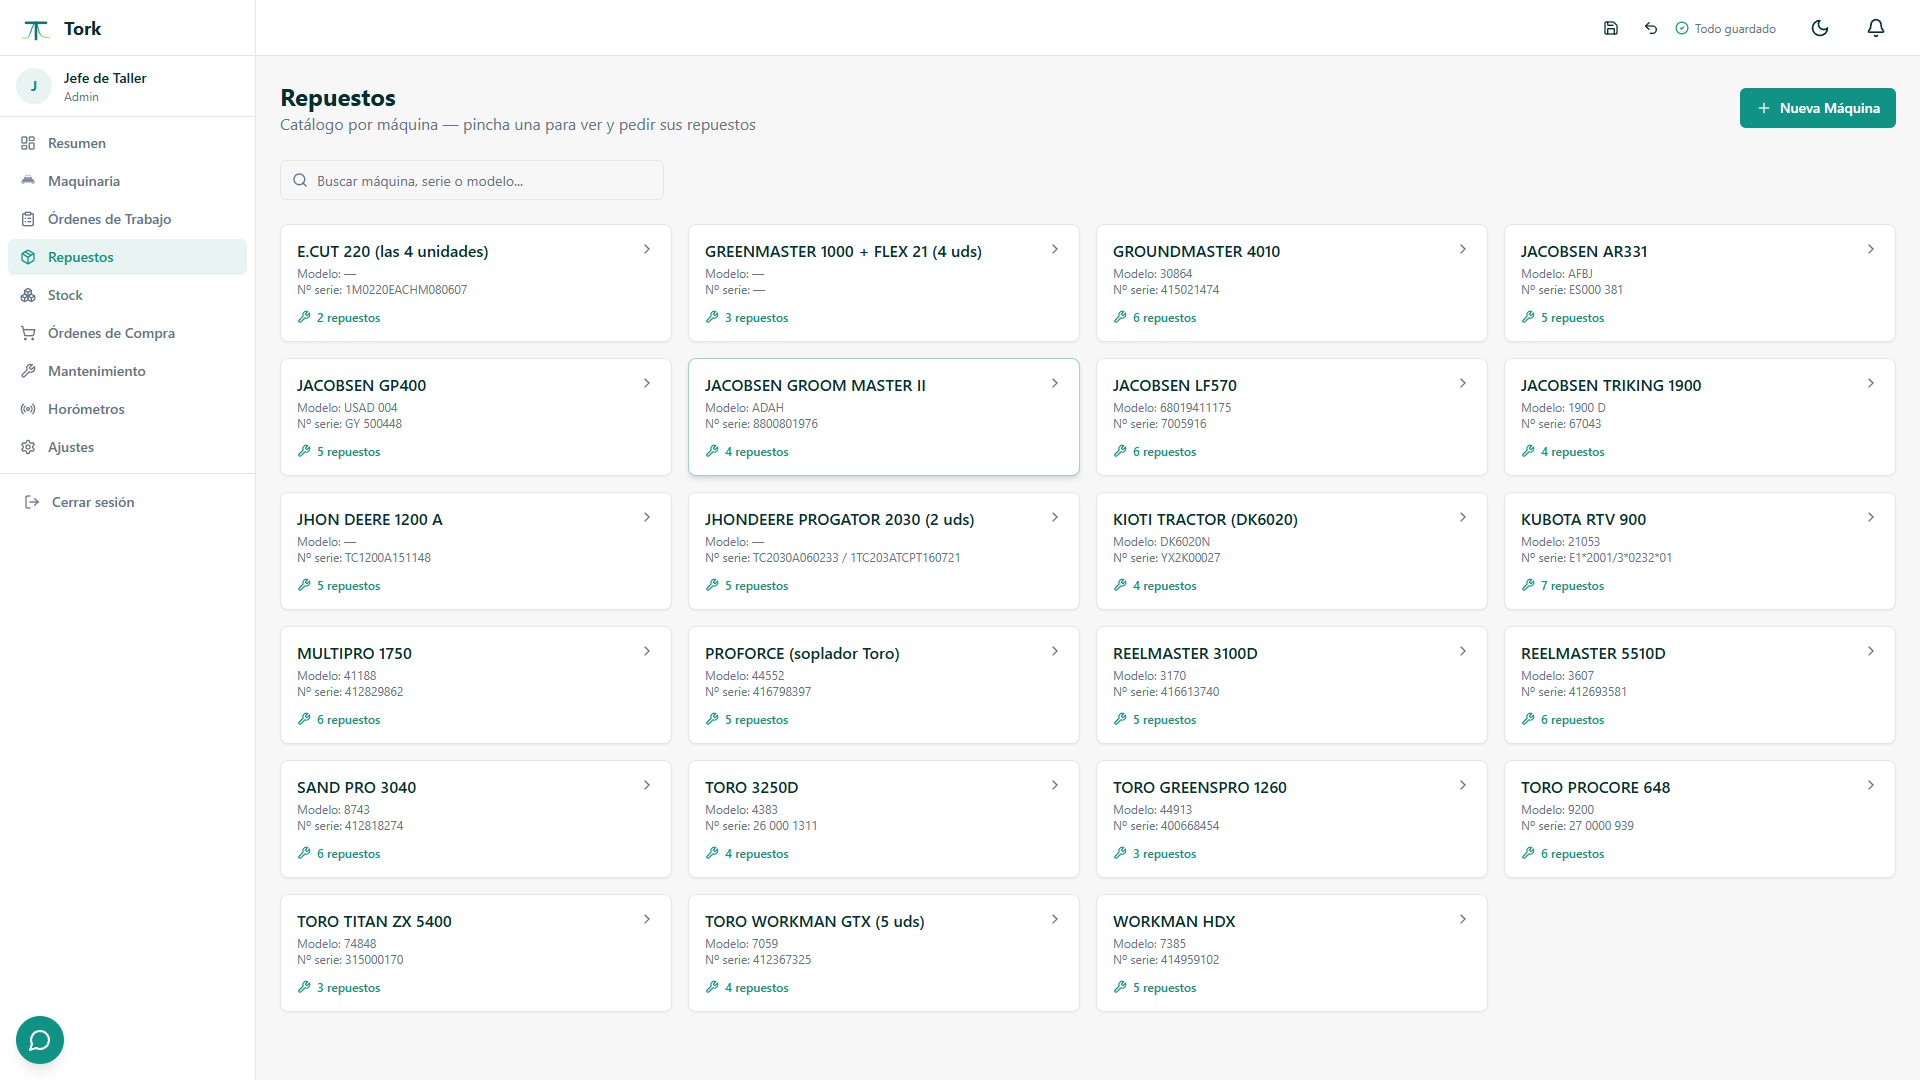
Task: Click the Tork logo icon
Action: 36,29
